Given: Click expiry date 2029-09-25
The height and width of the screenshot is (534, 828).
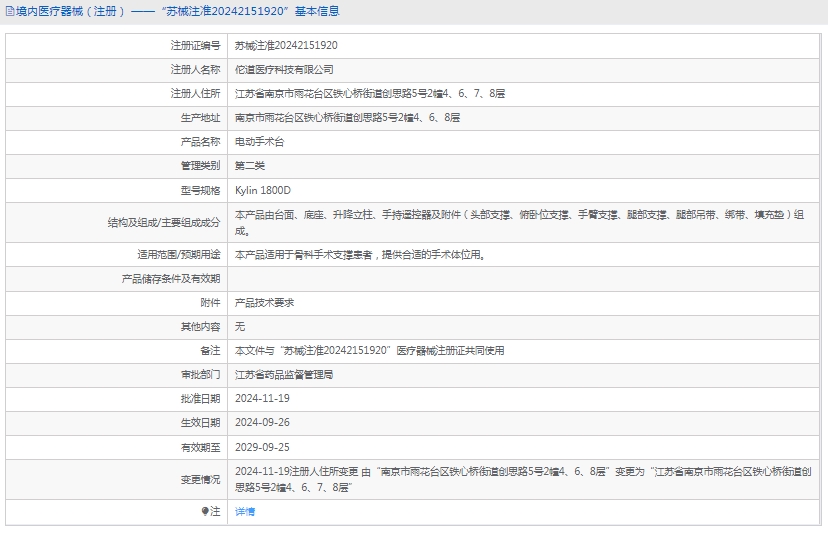Looking at the screenshot, I should pos(262,447).
